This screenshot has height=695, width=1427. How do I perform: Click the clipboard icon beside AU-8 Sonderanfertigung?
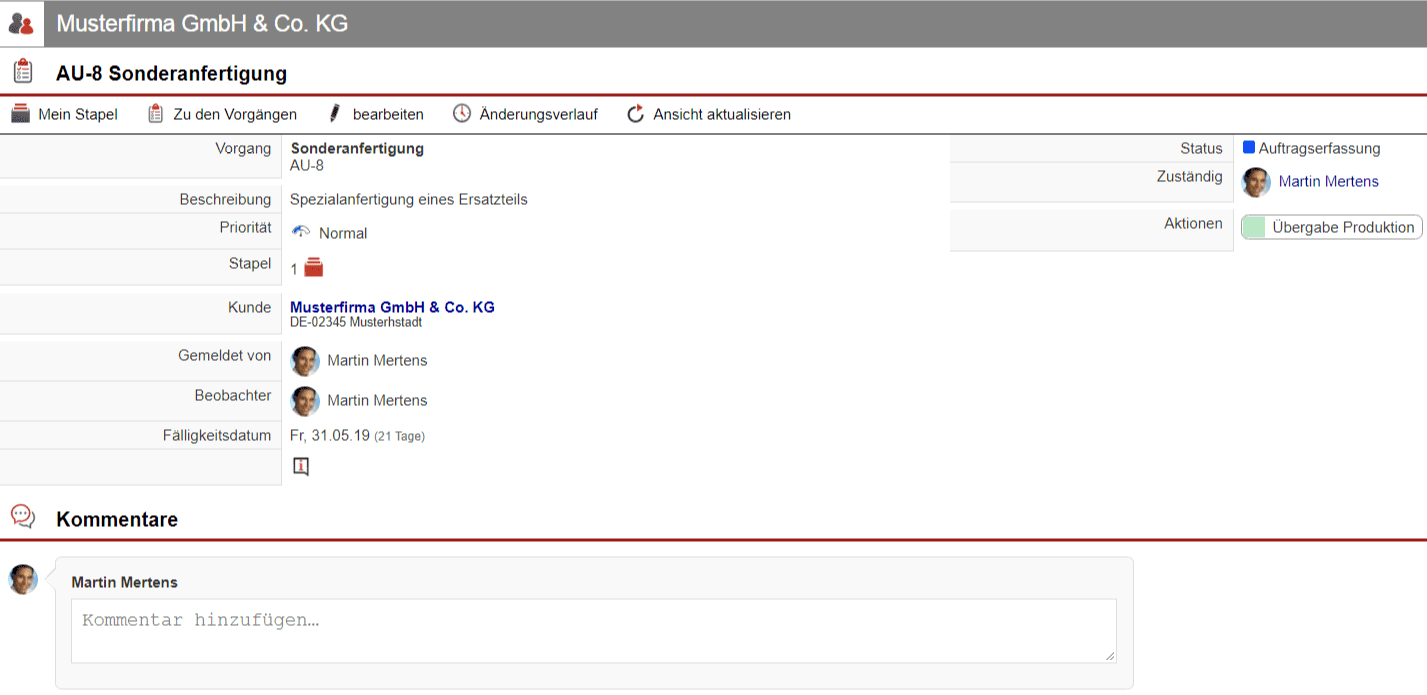[22, 72]
